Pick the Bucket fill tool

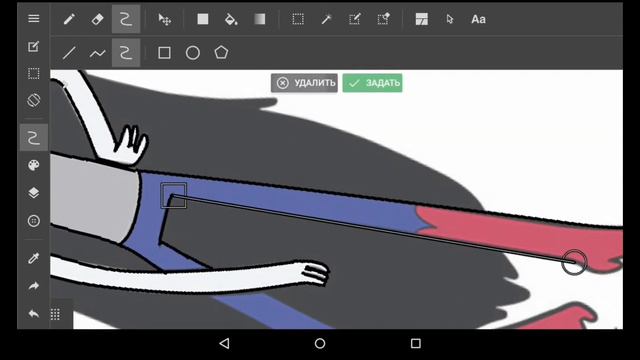[x=231, y=19]
